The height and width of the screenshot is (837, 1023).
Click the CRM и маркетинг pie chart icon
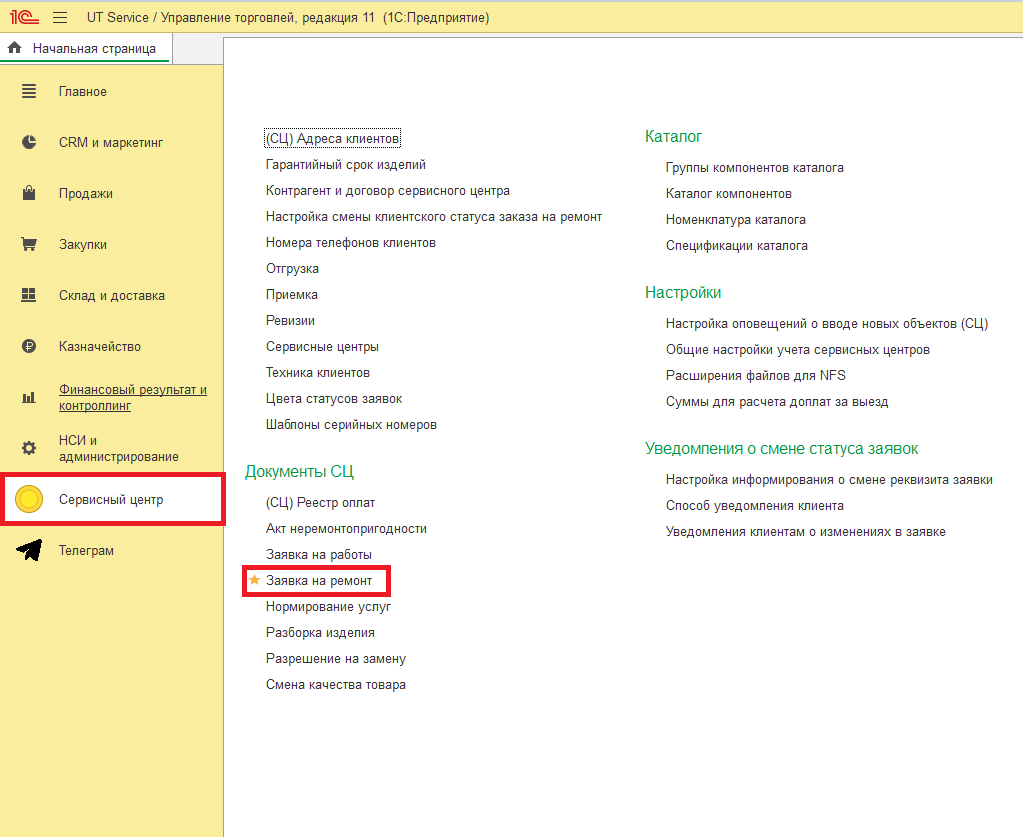click(29, 143)
